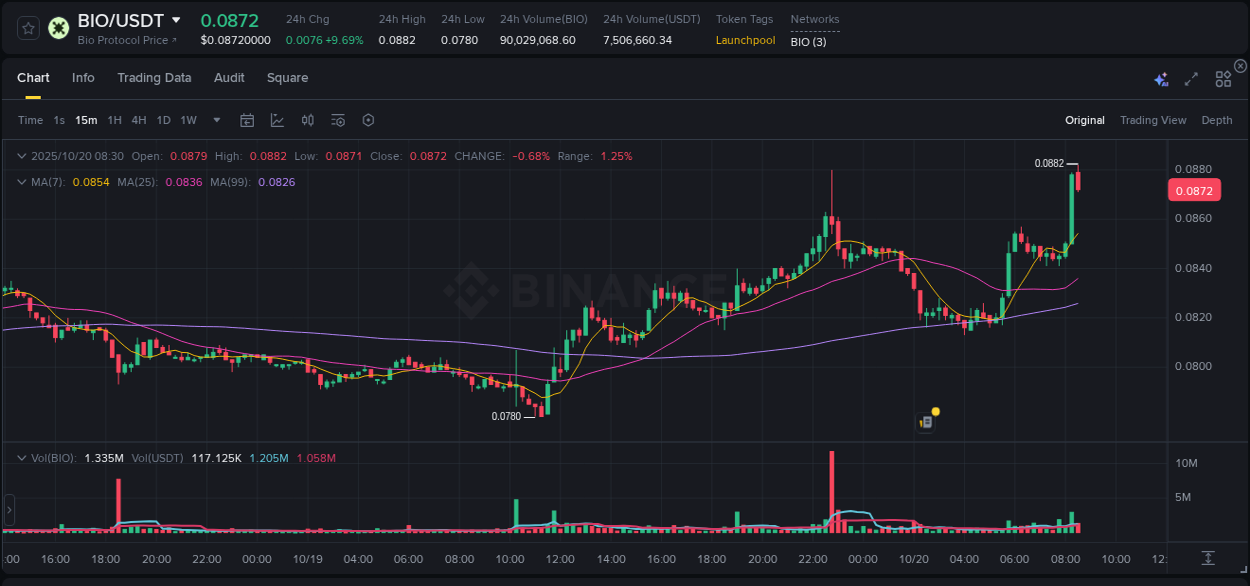Select the line chart style icon
The image size is (1250, 586).
(x=278, y=119)
